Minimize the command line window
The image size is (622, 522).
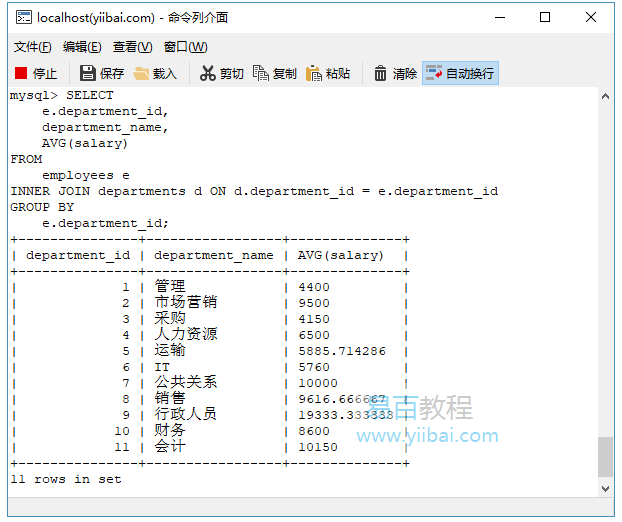(x=499, y=17)
